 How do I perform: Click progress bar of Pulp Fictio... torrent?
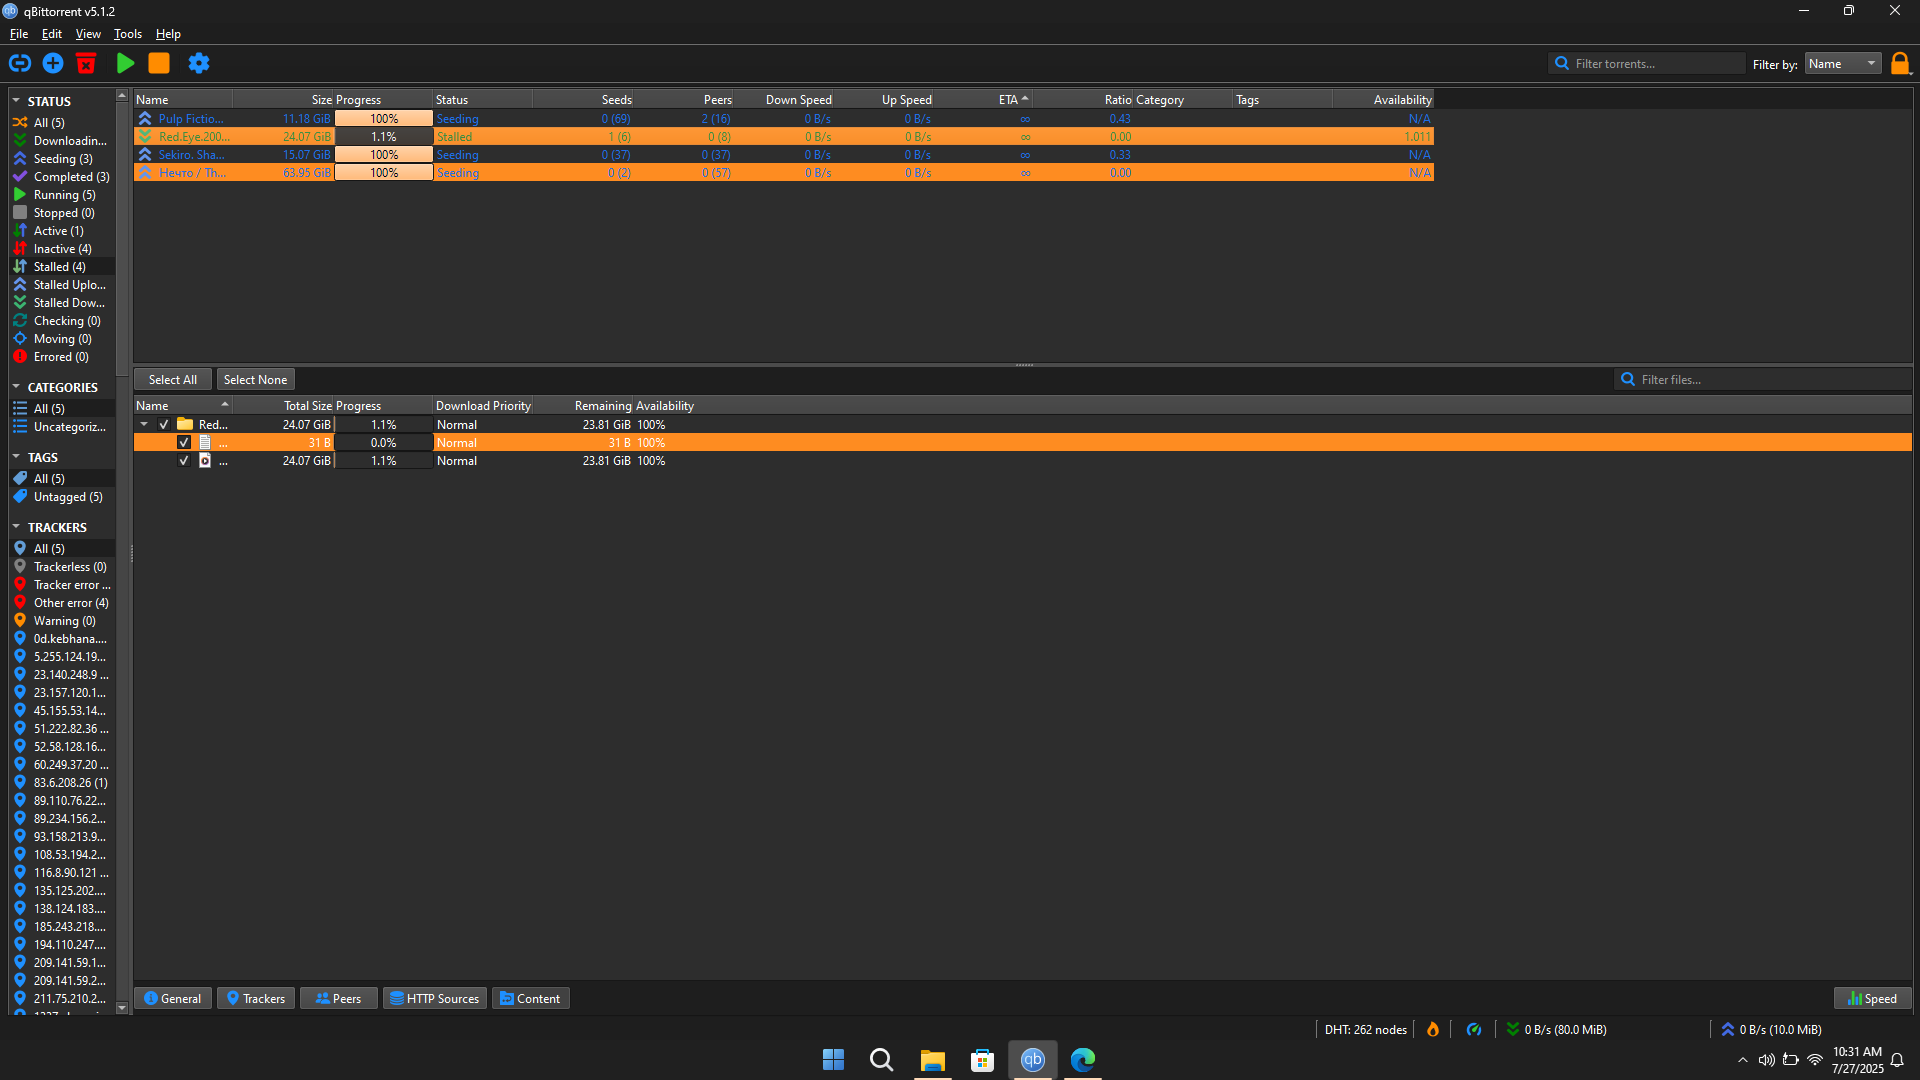[383, 119]
